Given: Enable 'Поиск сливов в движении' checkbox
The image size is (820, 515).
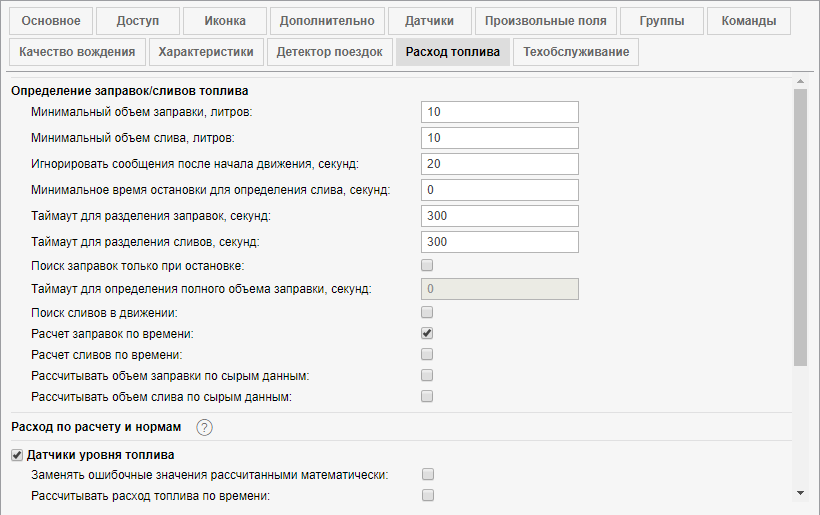Looking at the screenshot, I should pos(427,313).
